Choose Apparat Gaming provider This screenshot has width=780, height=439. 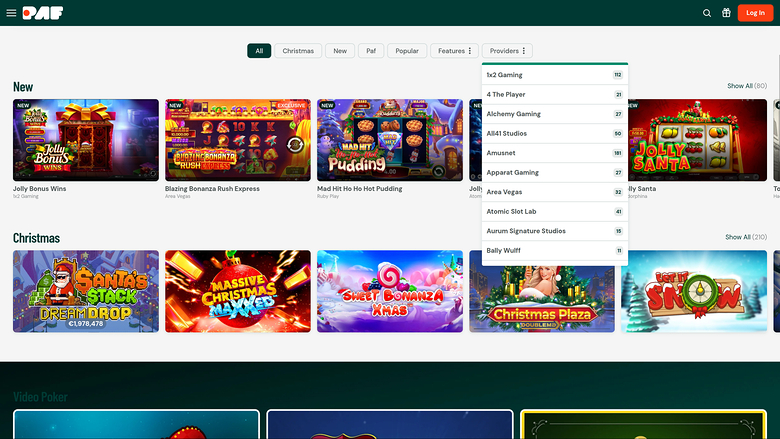[x=555, y=173]
